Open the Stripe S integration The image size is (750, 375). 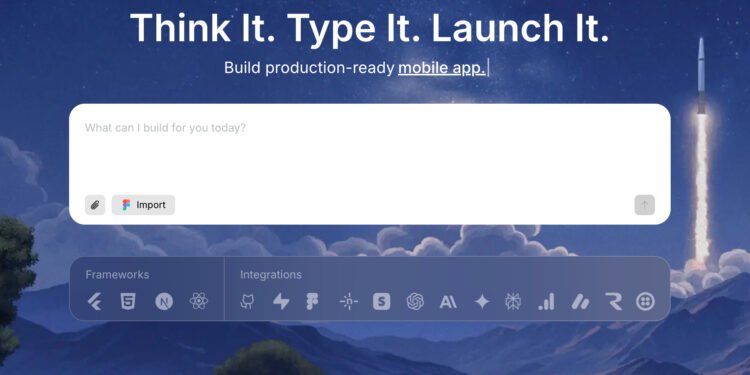pyautogui.click(x=382, y=301)
